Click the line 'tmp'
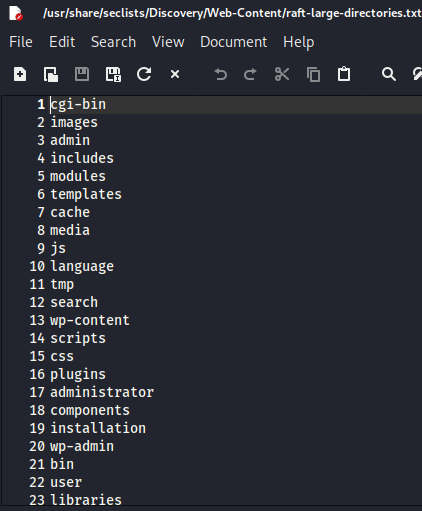Image resolution: width=422 pixels, height=511 pixels. pyautogui.click(x=62, y=284)
